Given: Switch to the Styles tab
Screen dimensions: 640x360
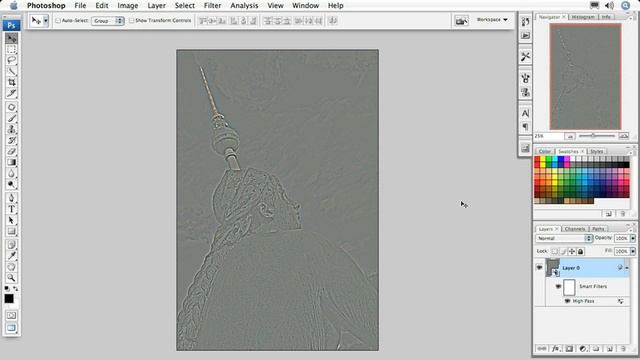Looking at the screenshot, I should [x=596, y=151].
